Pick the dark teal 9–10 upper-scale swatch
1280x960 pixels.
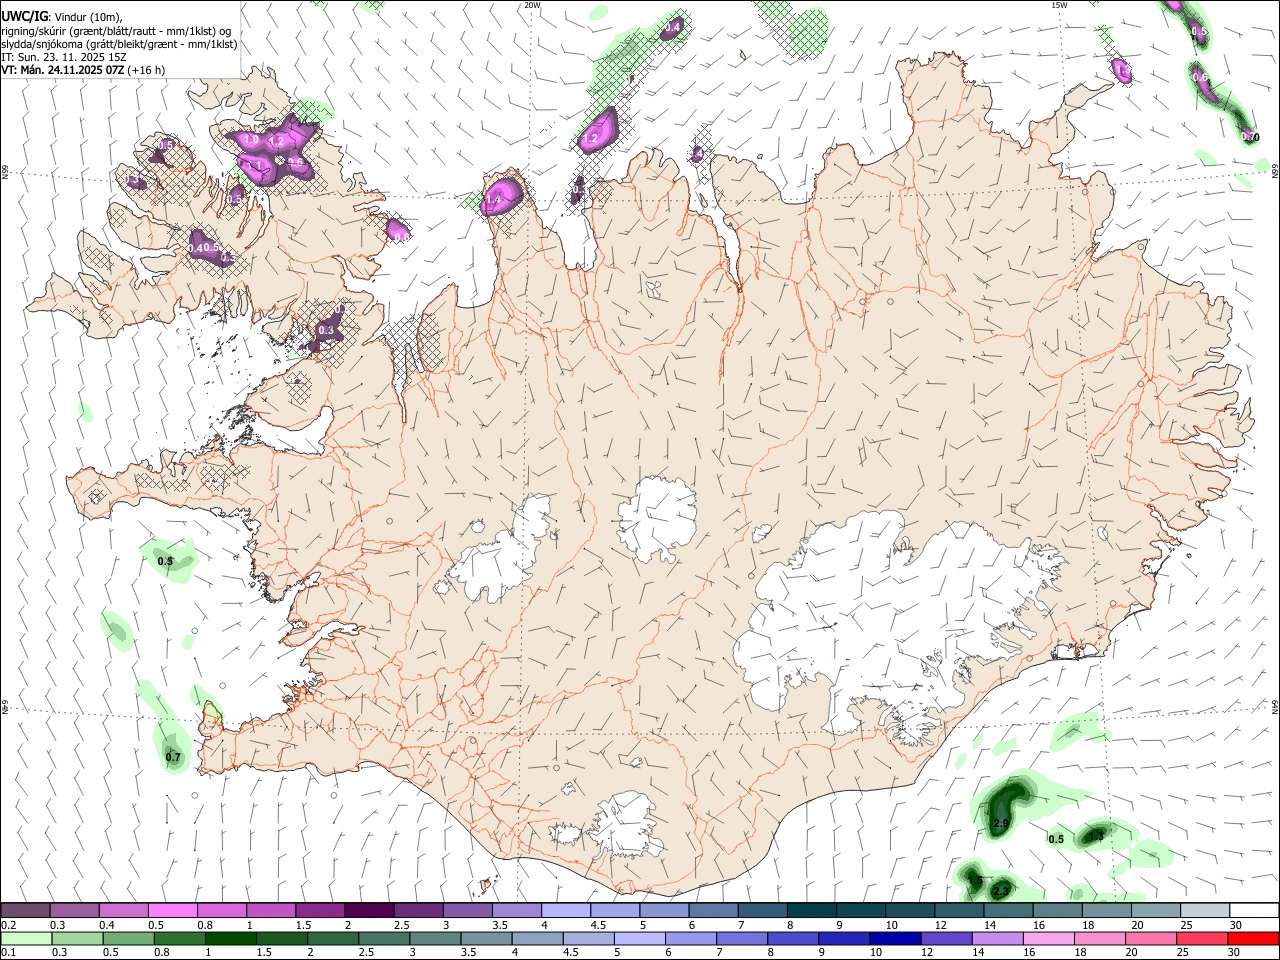861,911
